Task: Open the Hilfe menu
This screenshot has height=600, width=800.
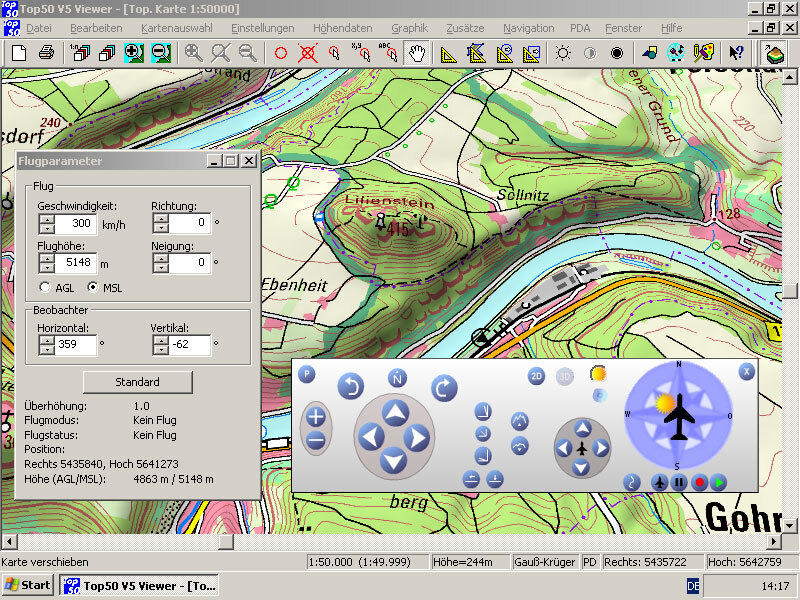Action: [671, 28]
